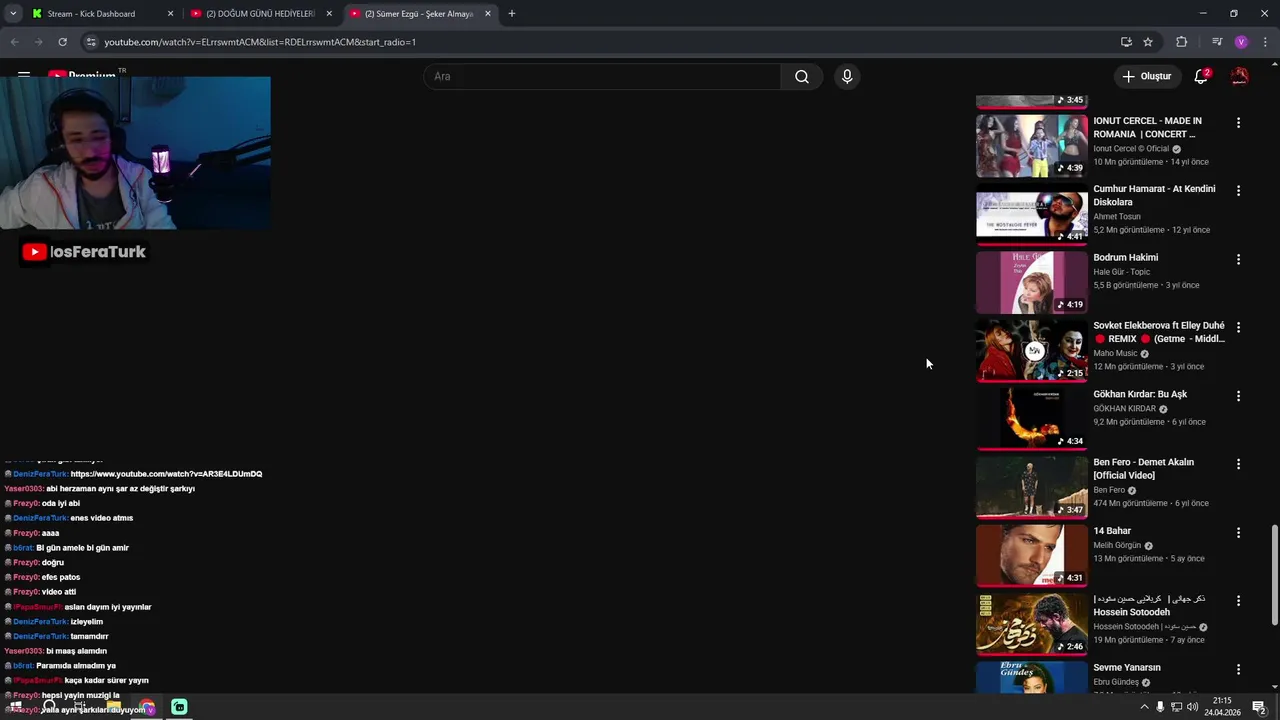Open options for Ben Fero - Demet Akalın
The image size is (1280, 720).
point(1238,464)
